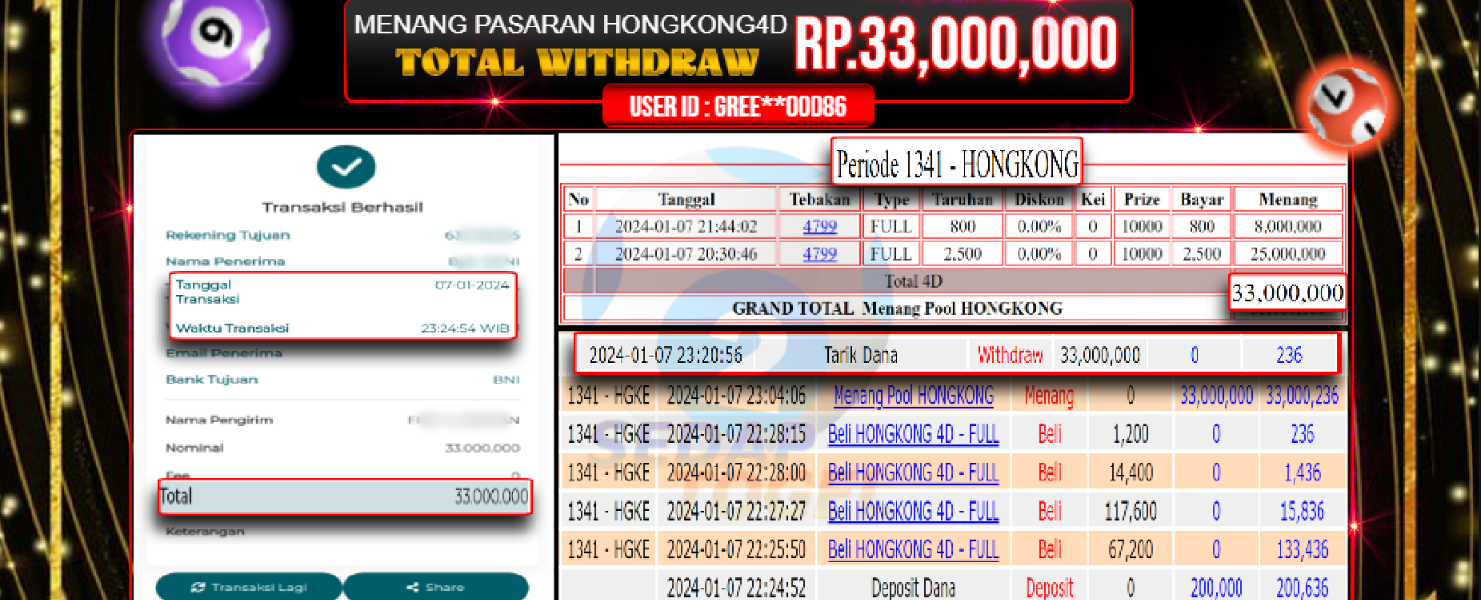Image resolution: width=1481 pixels, height=600 pixels.
Task: Click the Transaksi Berhasil heading
Action: (342, 207)
